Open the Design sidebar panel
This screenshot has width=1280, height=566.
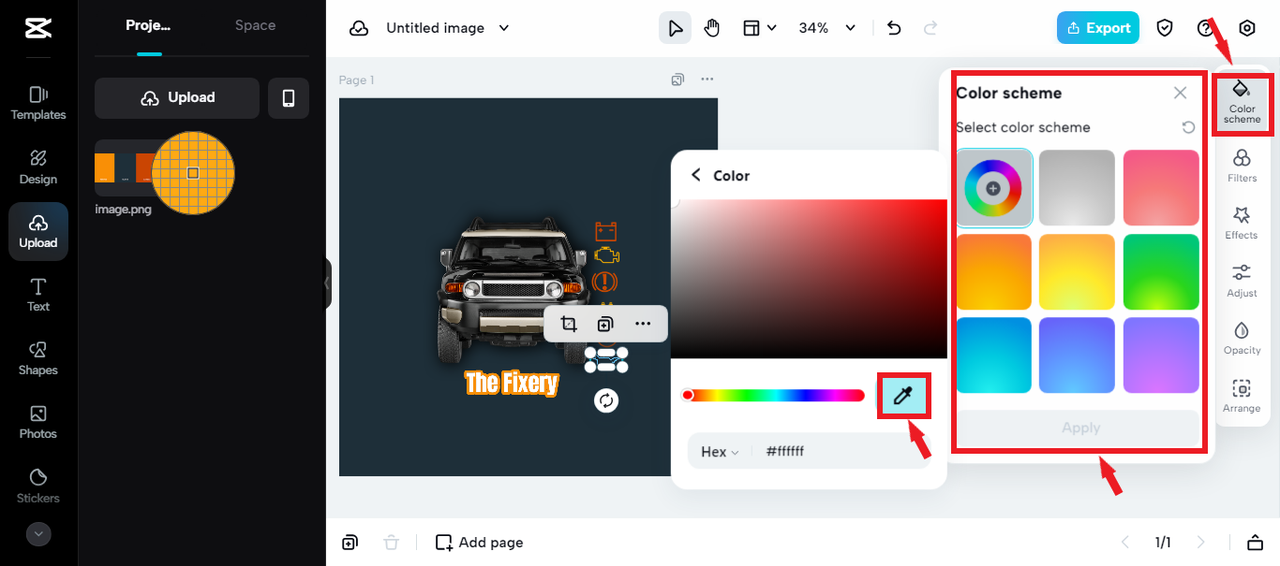[38, 167]
